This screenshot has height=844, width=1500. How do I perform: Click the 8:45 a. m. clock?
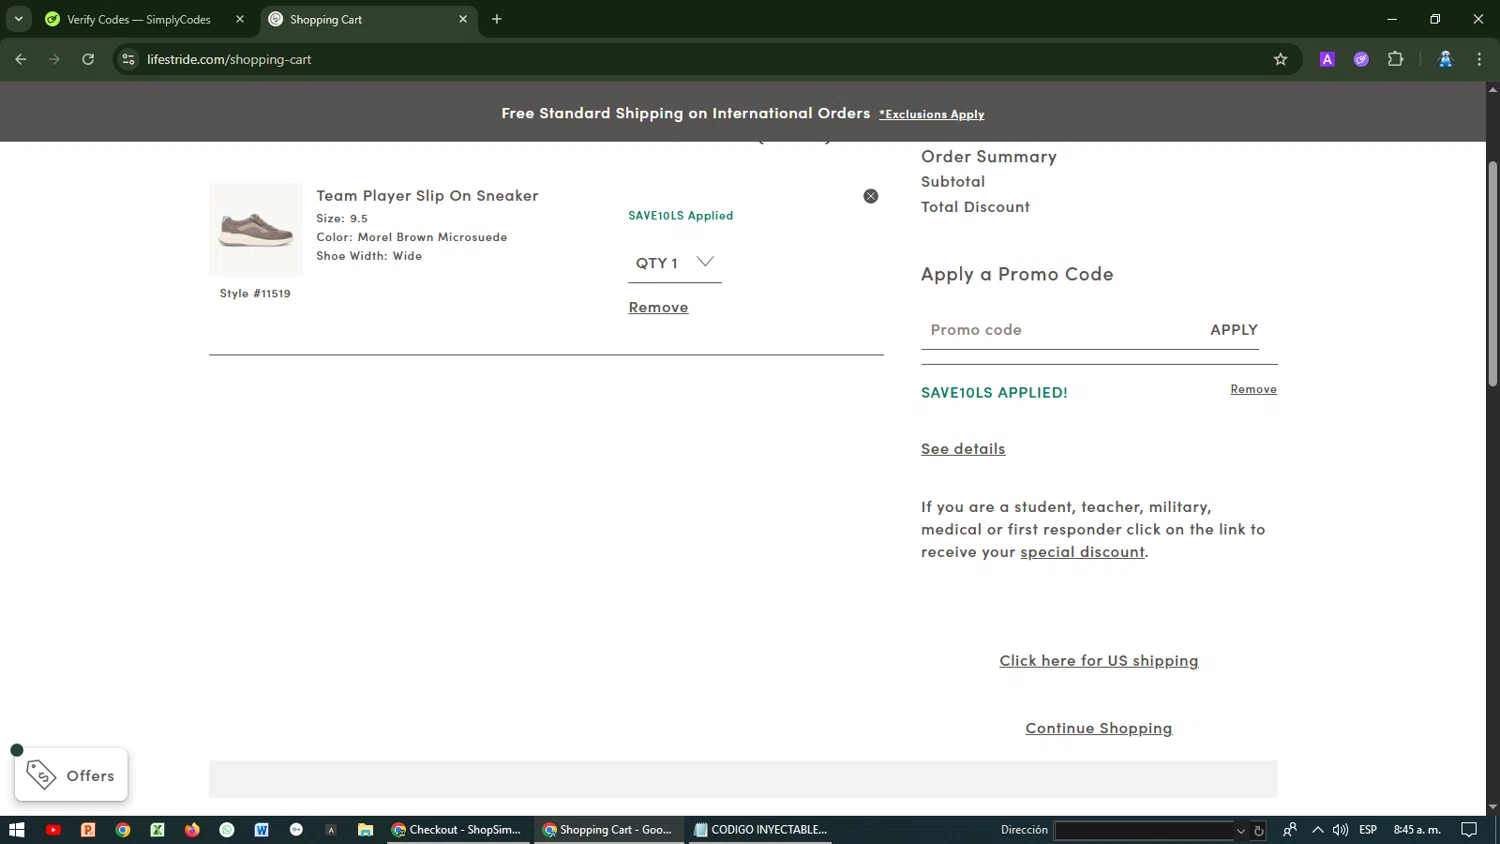(x=1417, y=830)
